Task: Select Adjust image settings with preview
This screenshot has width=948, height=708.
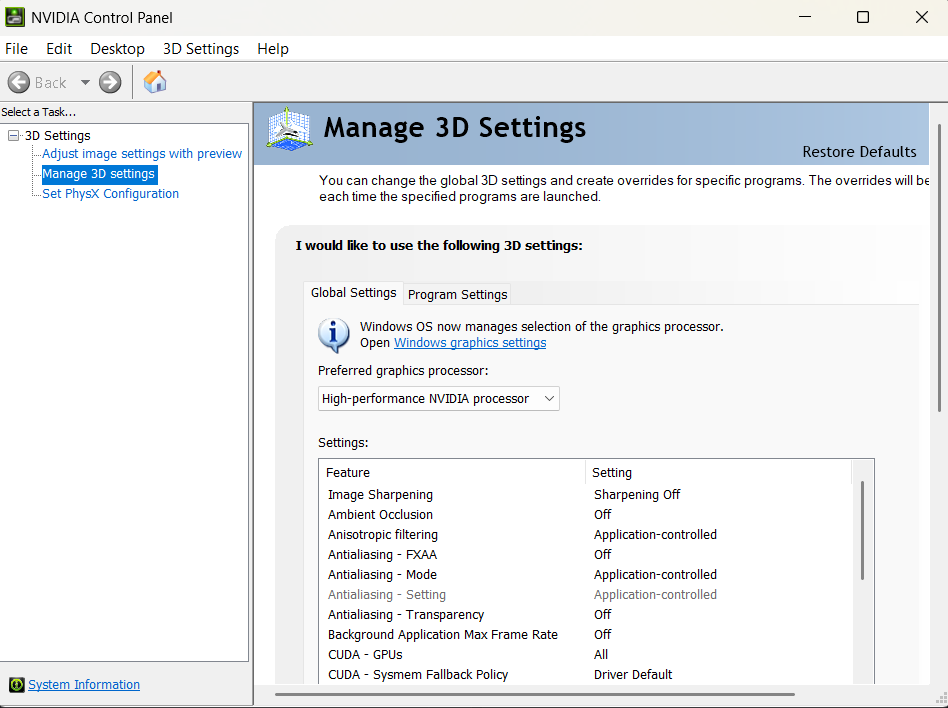Action: click(x=142, y=154)
